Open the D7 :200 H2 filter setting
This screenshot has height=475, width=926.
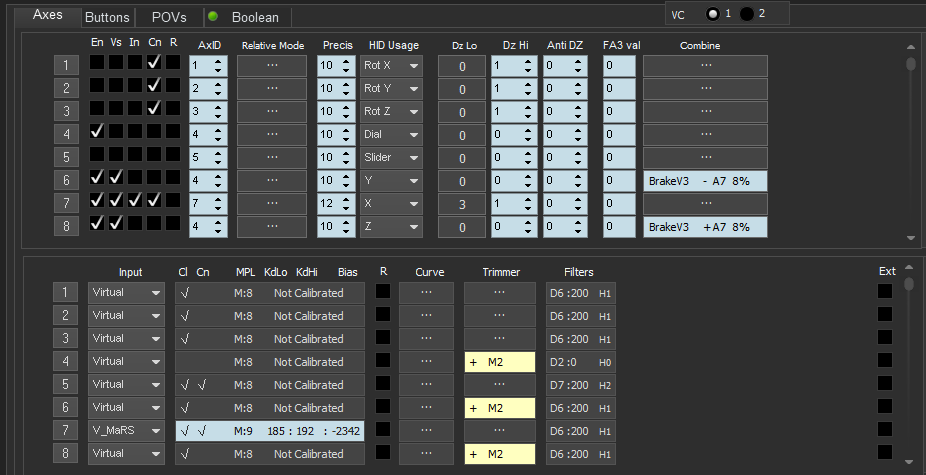(x=581, y=385)
